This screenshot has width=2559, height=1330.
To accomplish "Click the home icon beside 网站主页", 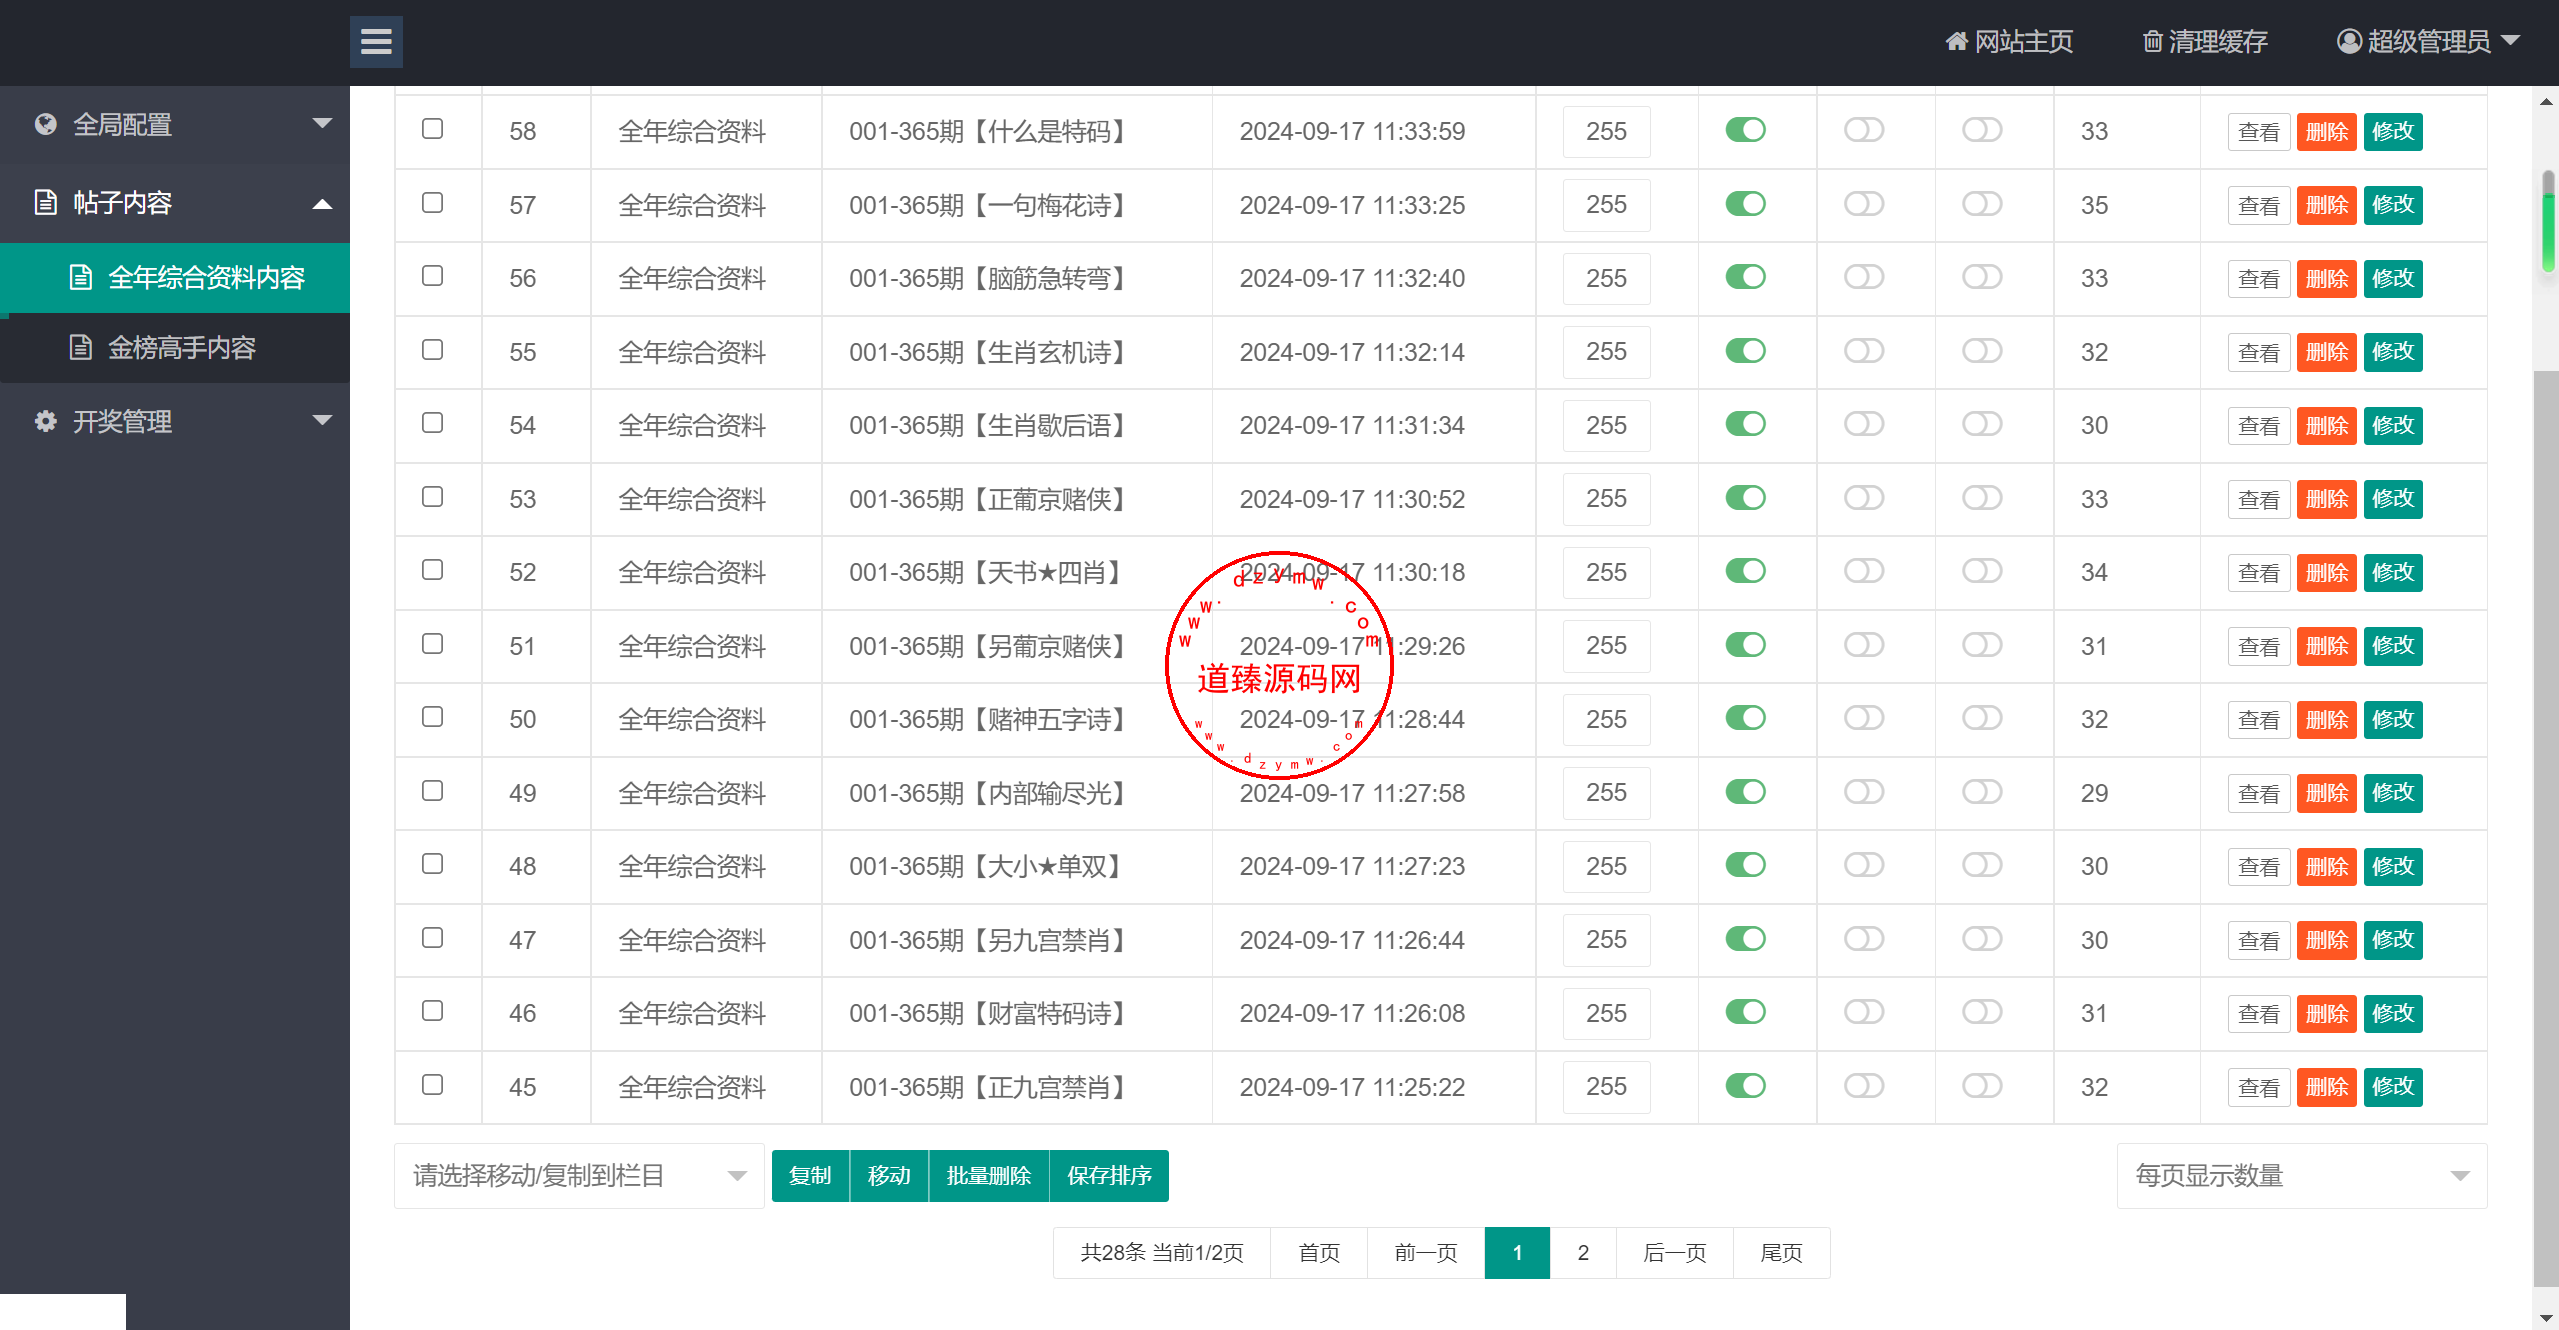I will point(1956,41).
